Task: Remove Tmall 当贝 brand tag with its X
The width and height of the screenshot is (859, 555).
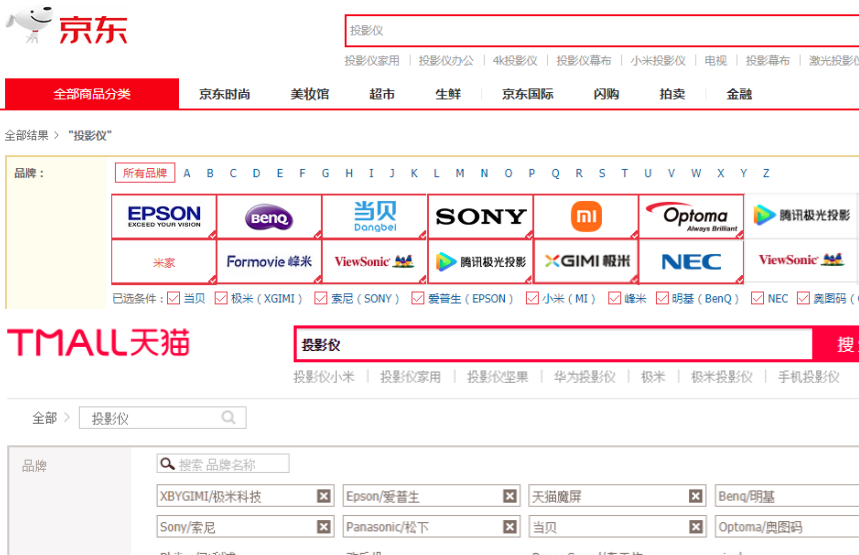Action: click(695, 527)
